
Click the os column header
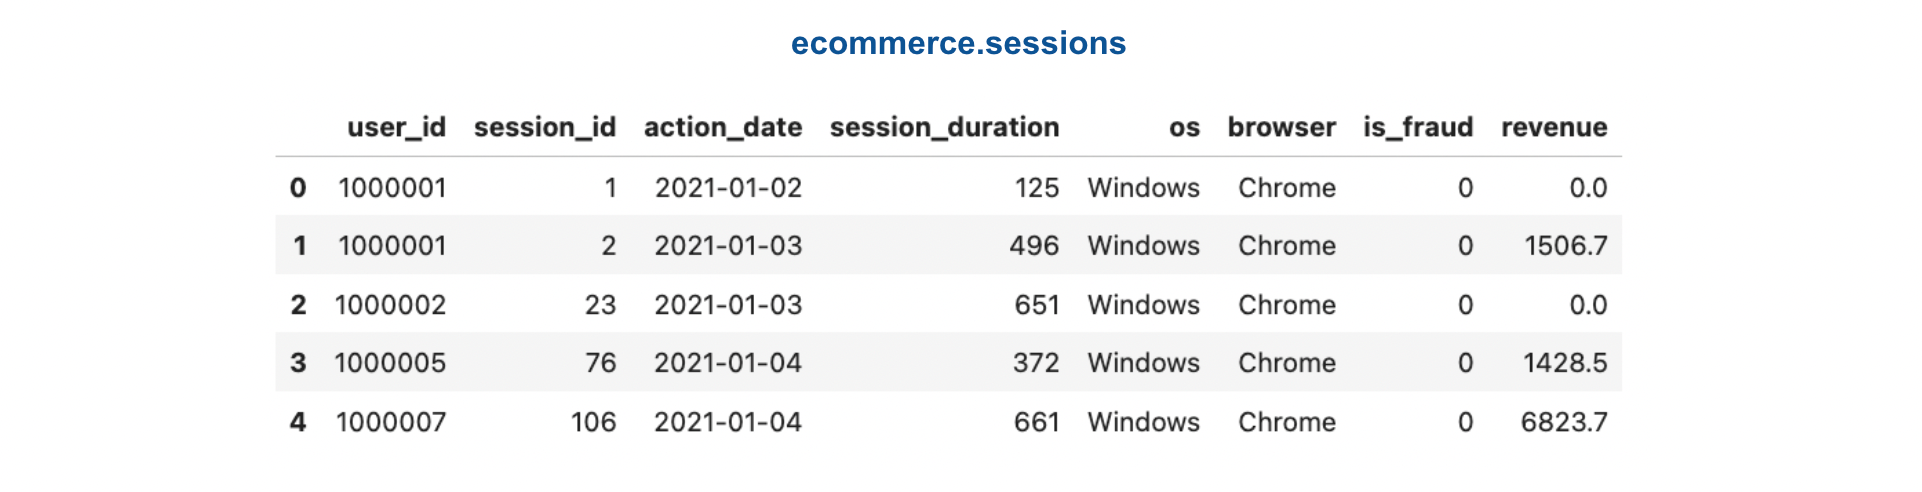click(1184, 127)
